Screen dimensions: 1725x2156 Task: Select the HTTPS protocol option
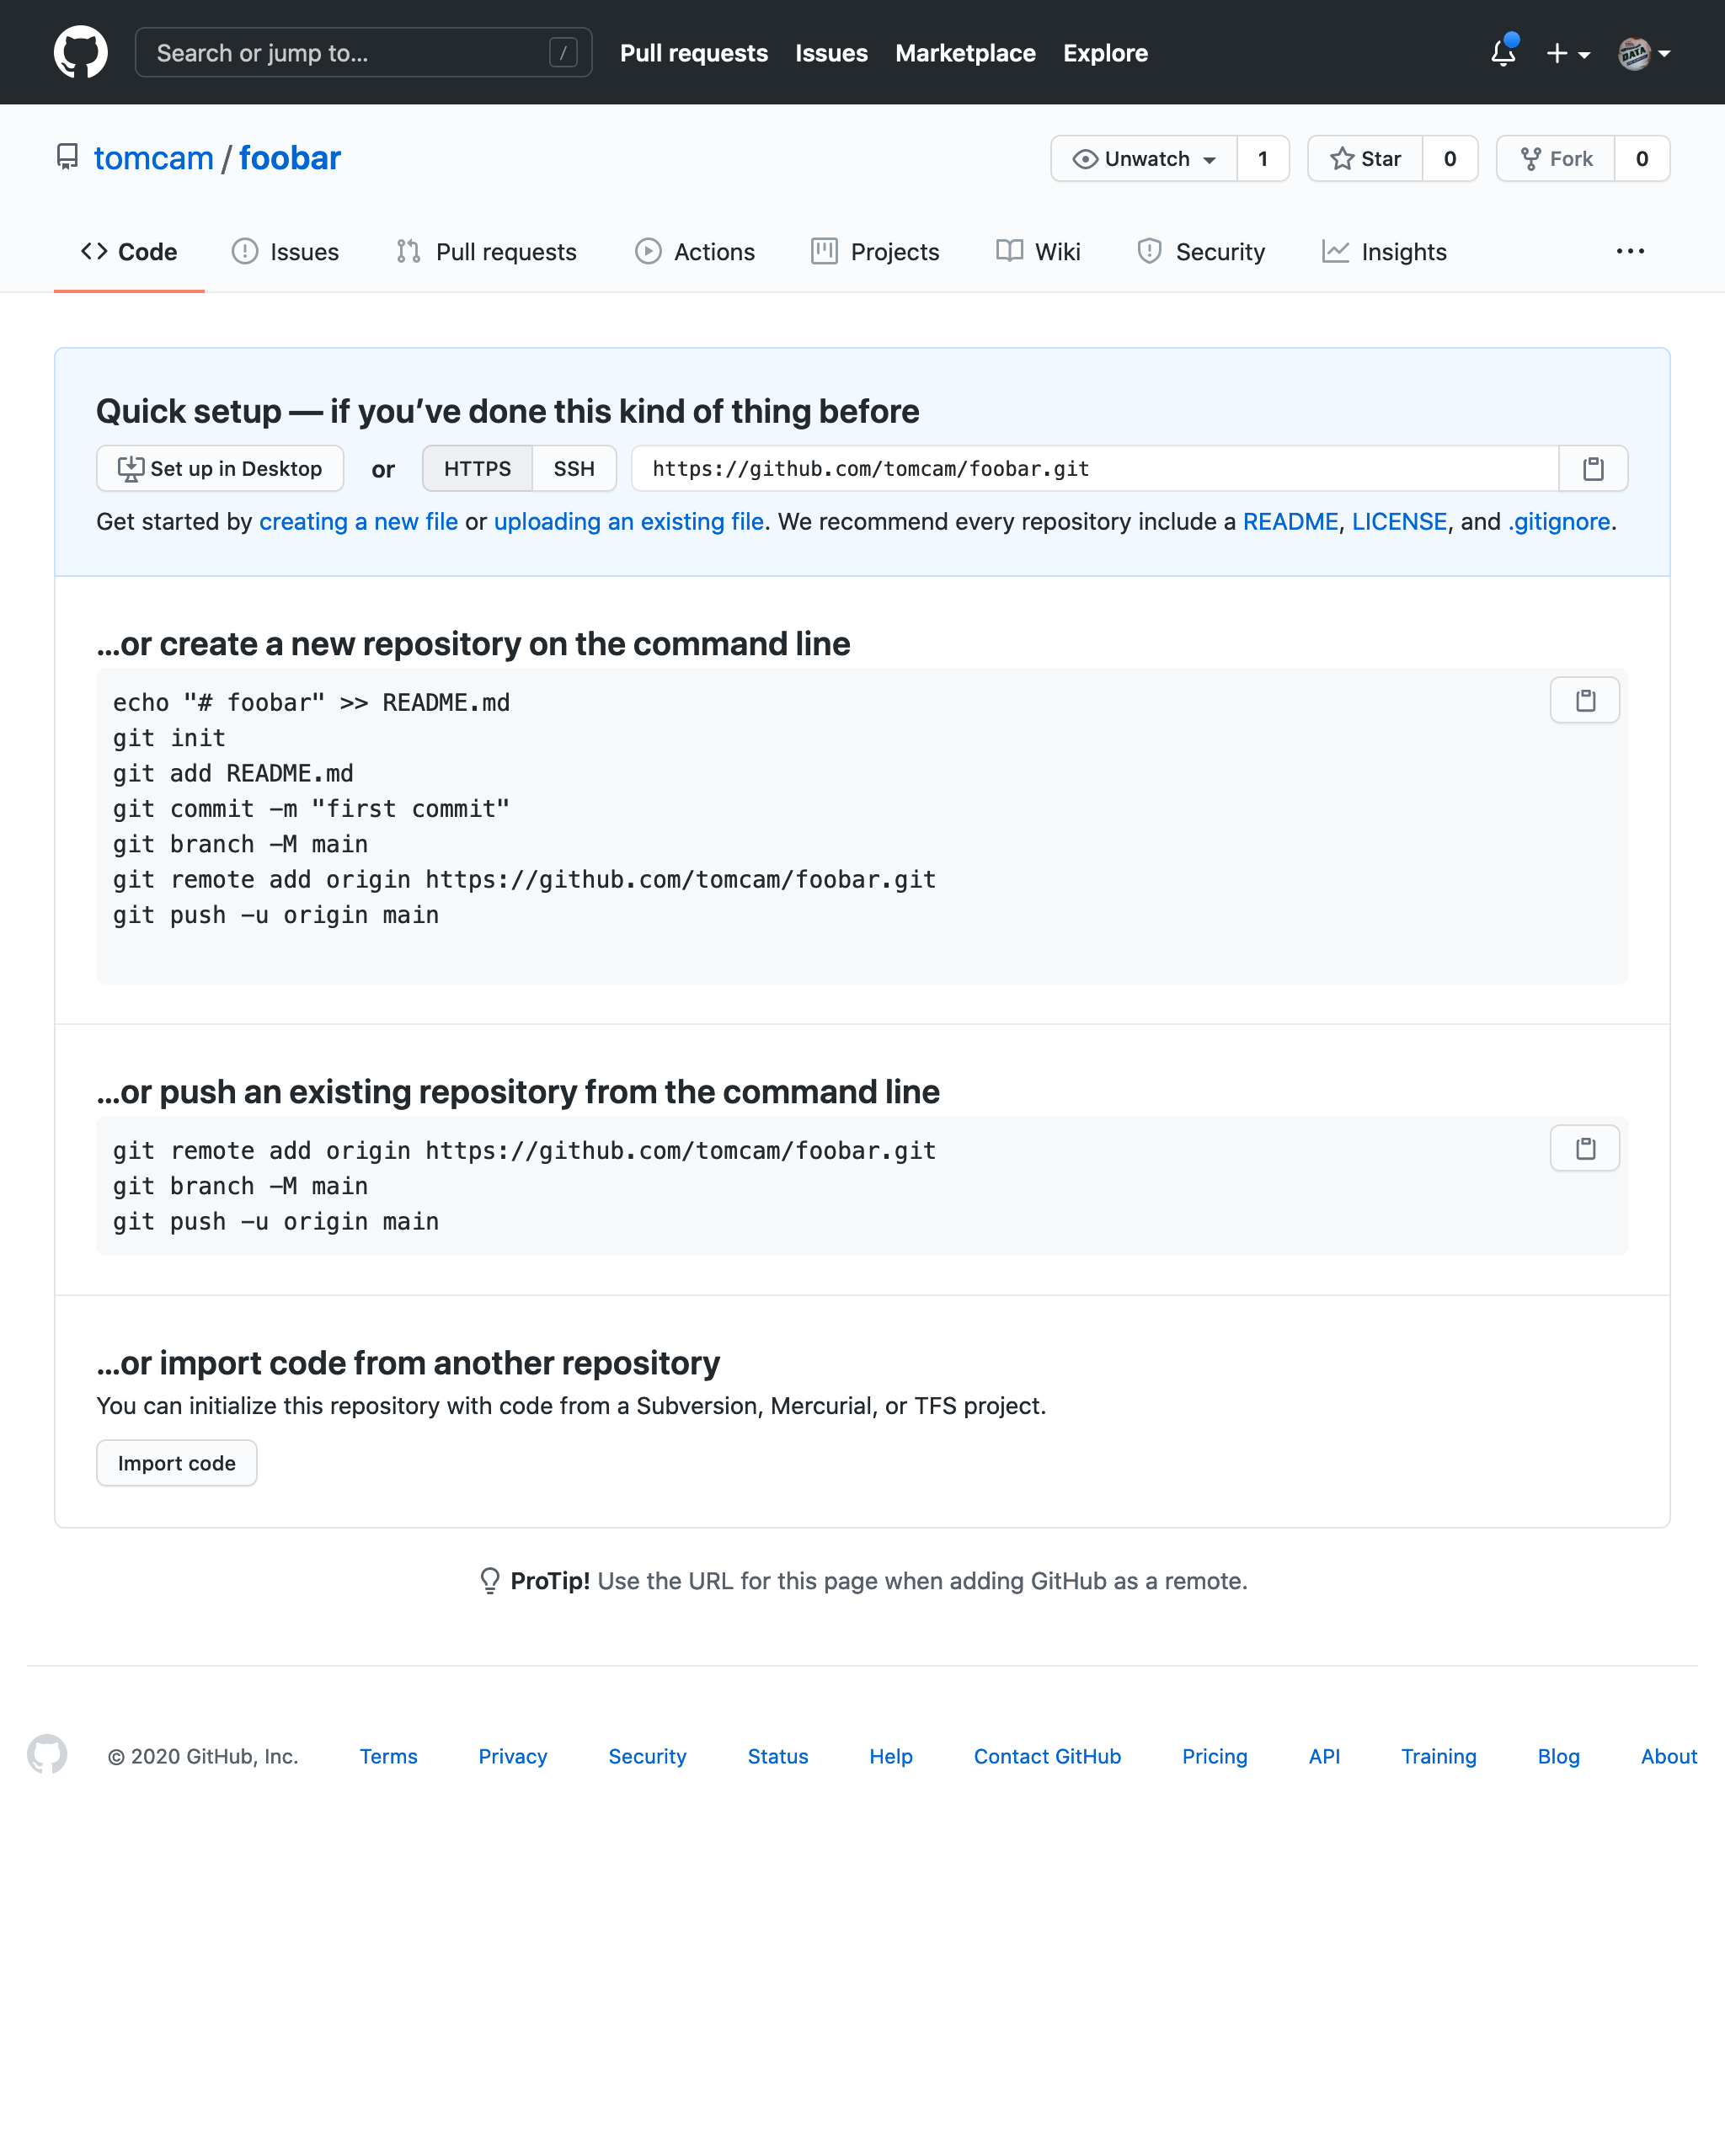pos(477,468)
